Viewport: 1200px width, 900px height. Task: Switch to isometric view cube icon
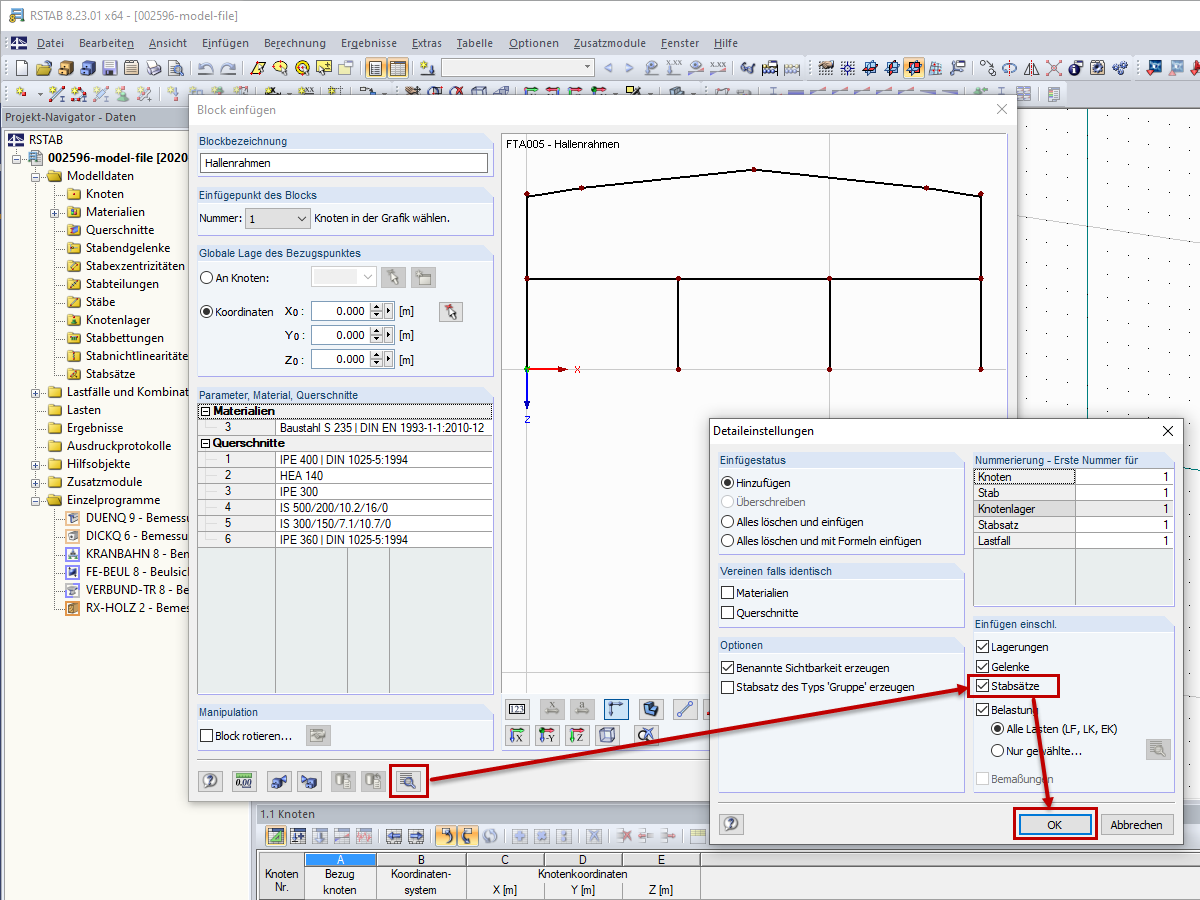(x=608, y=736)
